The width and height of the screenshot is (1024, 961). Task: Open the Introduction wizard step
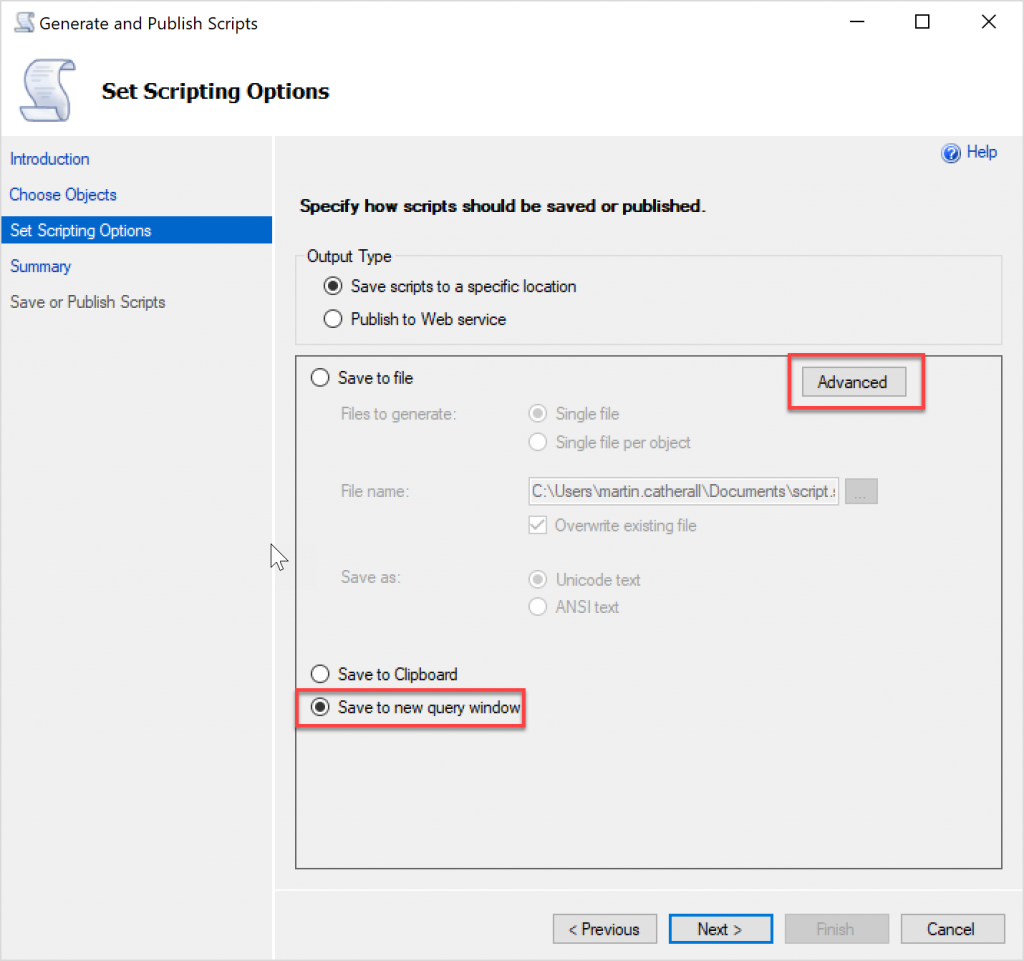point(50,159)
